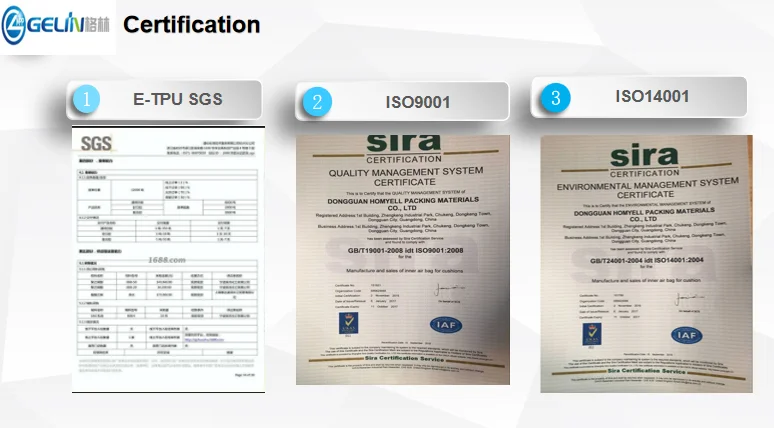Click 'Manufacture and sales of inner air bag for cushions'
Image resolution: width=774 pixels, height=428 pixels.
coord(404,271)
